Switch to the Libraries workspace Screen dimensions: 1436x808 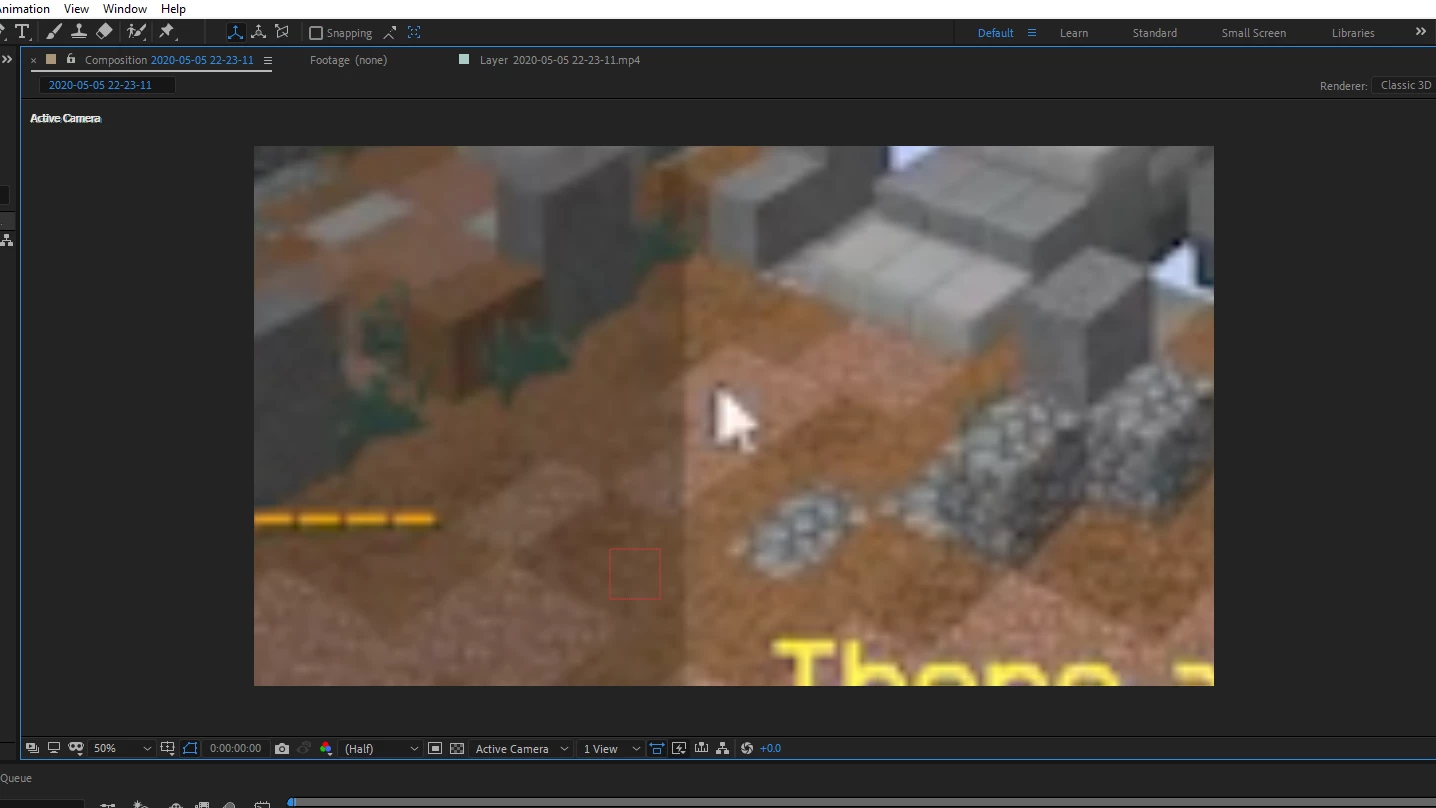click(x=1353, y=33)
